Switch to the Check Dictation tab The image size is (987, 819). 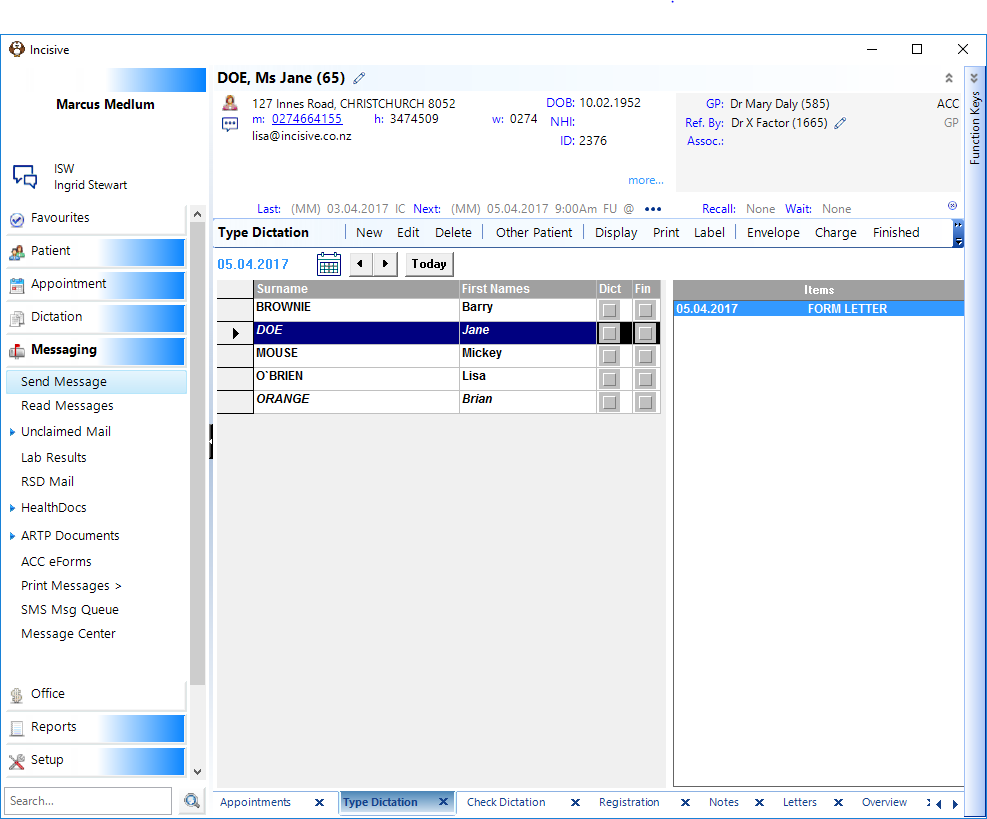(x=506, y=802)
